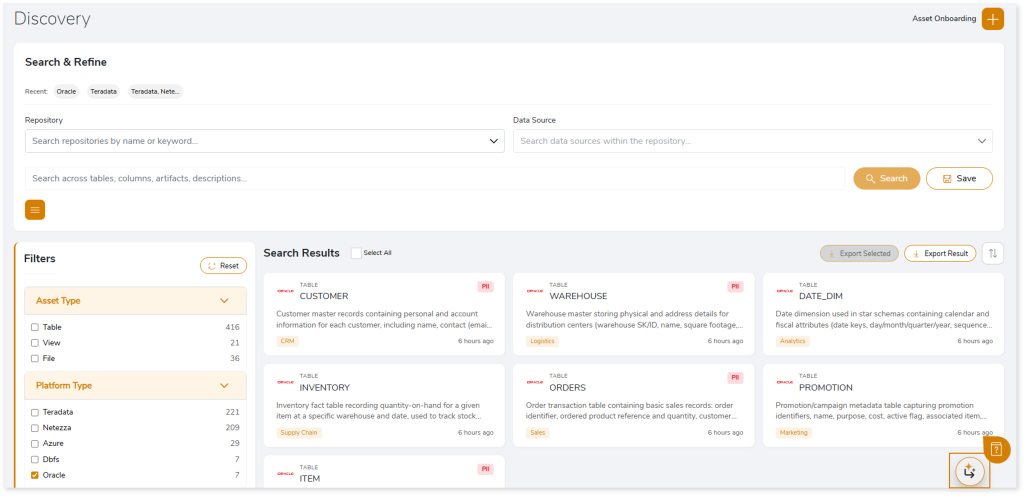Select the recent Teradata search chip
This screenshot has width=1024, height=496.
click(x=103, y=91)
